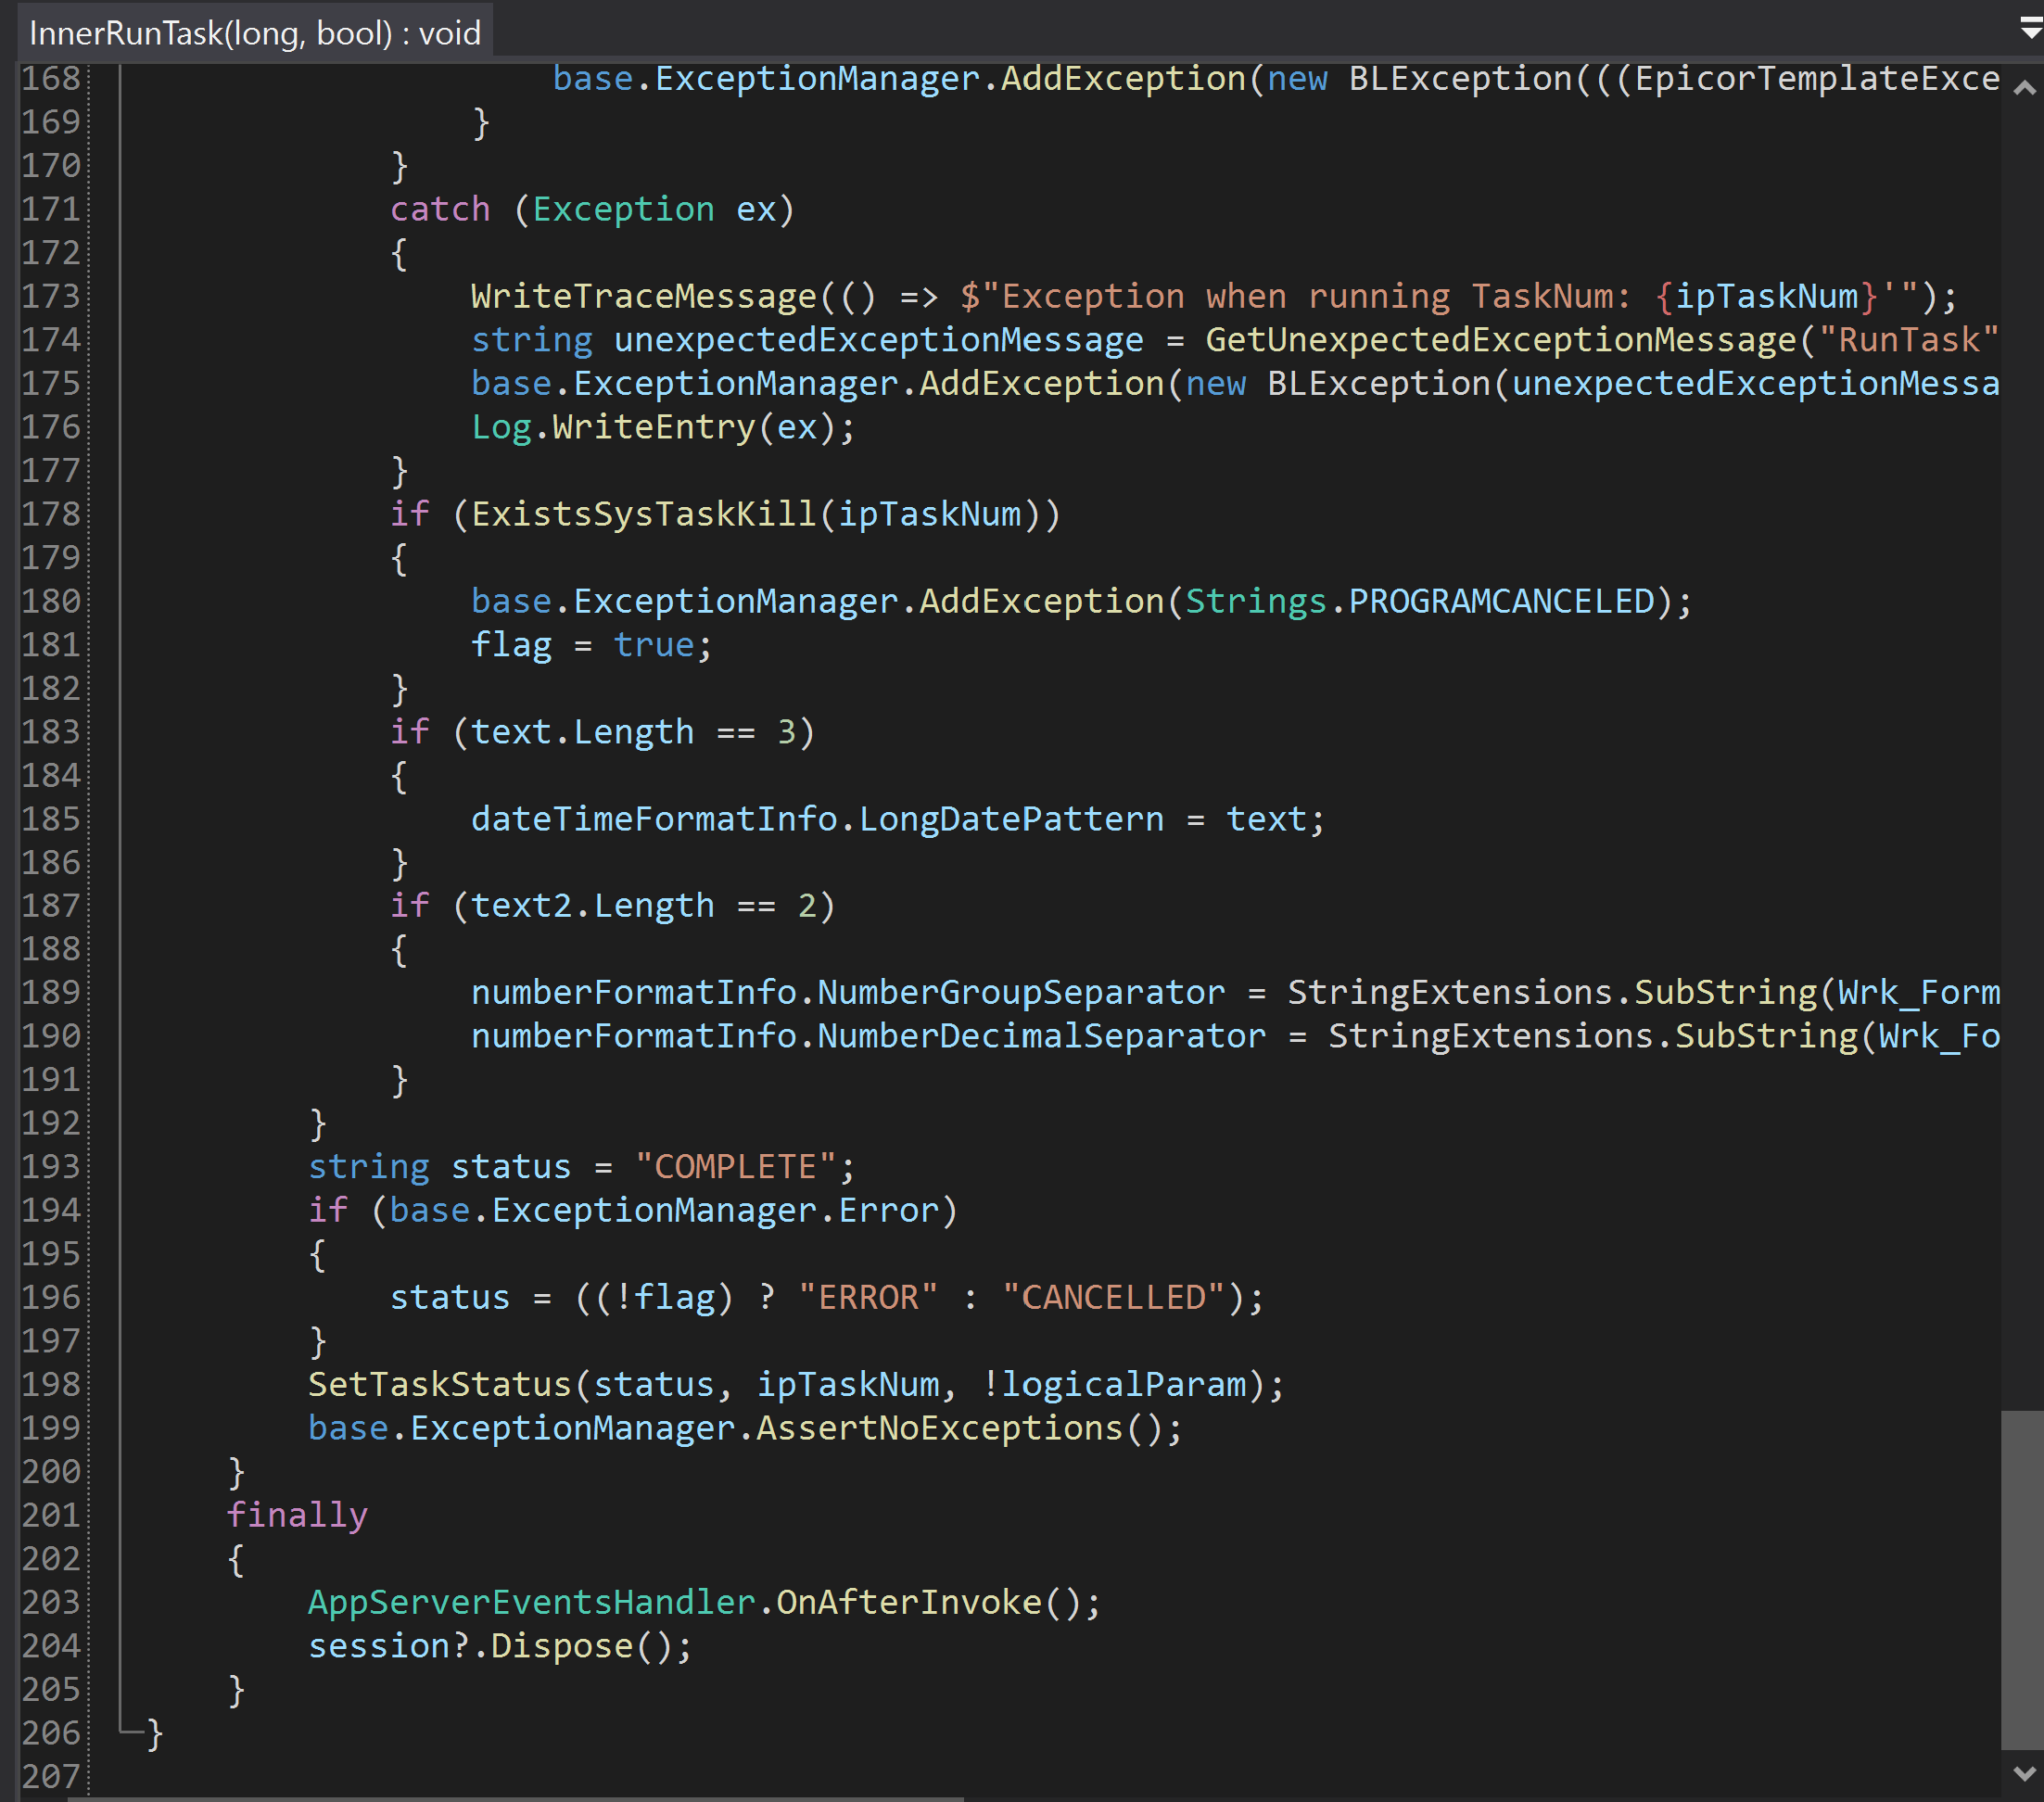The width and height of the screenshot is (2044, 1802).
Task: Click line number 201 beside finally
Action: coord(51,1515)
